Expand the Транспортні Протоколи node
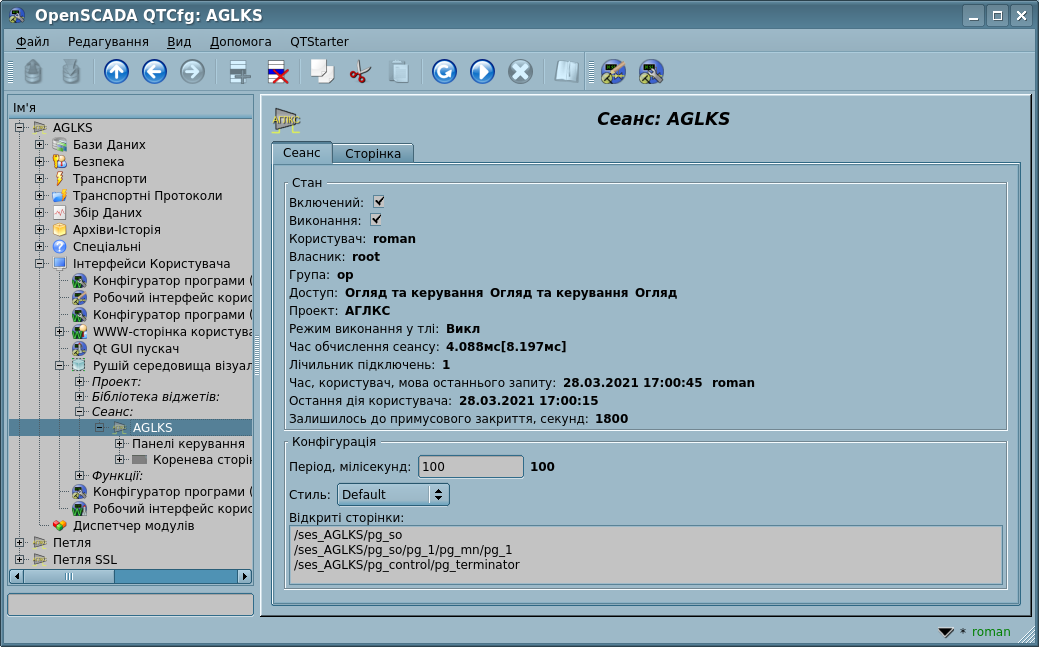1039x647 pixels. pyautogui.click(x=40, y=196)
